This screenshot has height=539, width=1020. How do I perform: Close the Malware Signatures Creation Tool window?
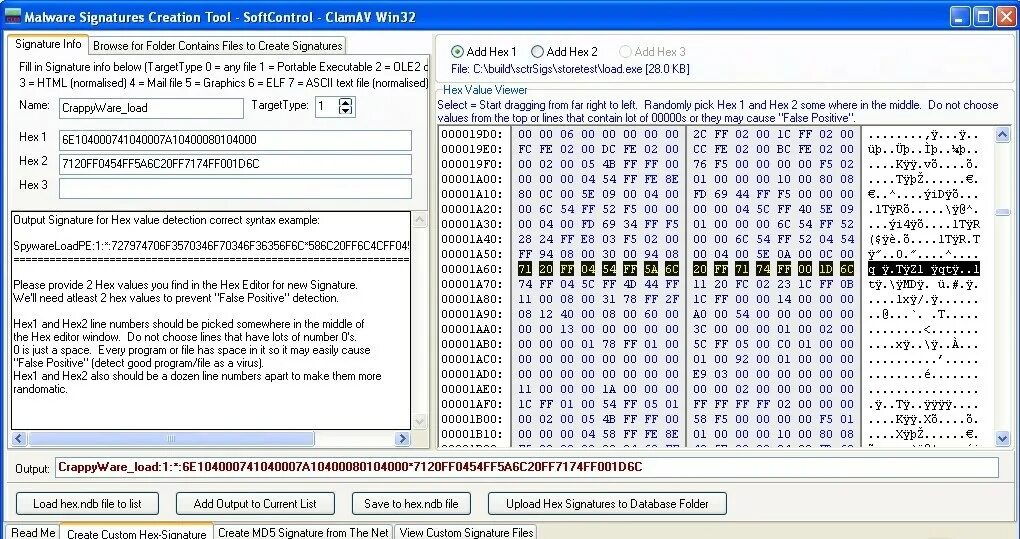point(1006,17)
